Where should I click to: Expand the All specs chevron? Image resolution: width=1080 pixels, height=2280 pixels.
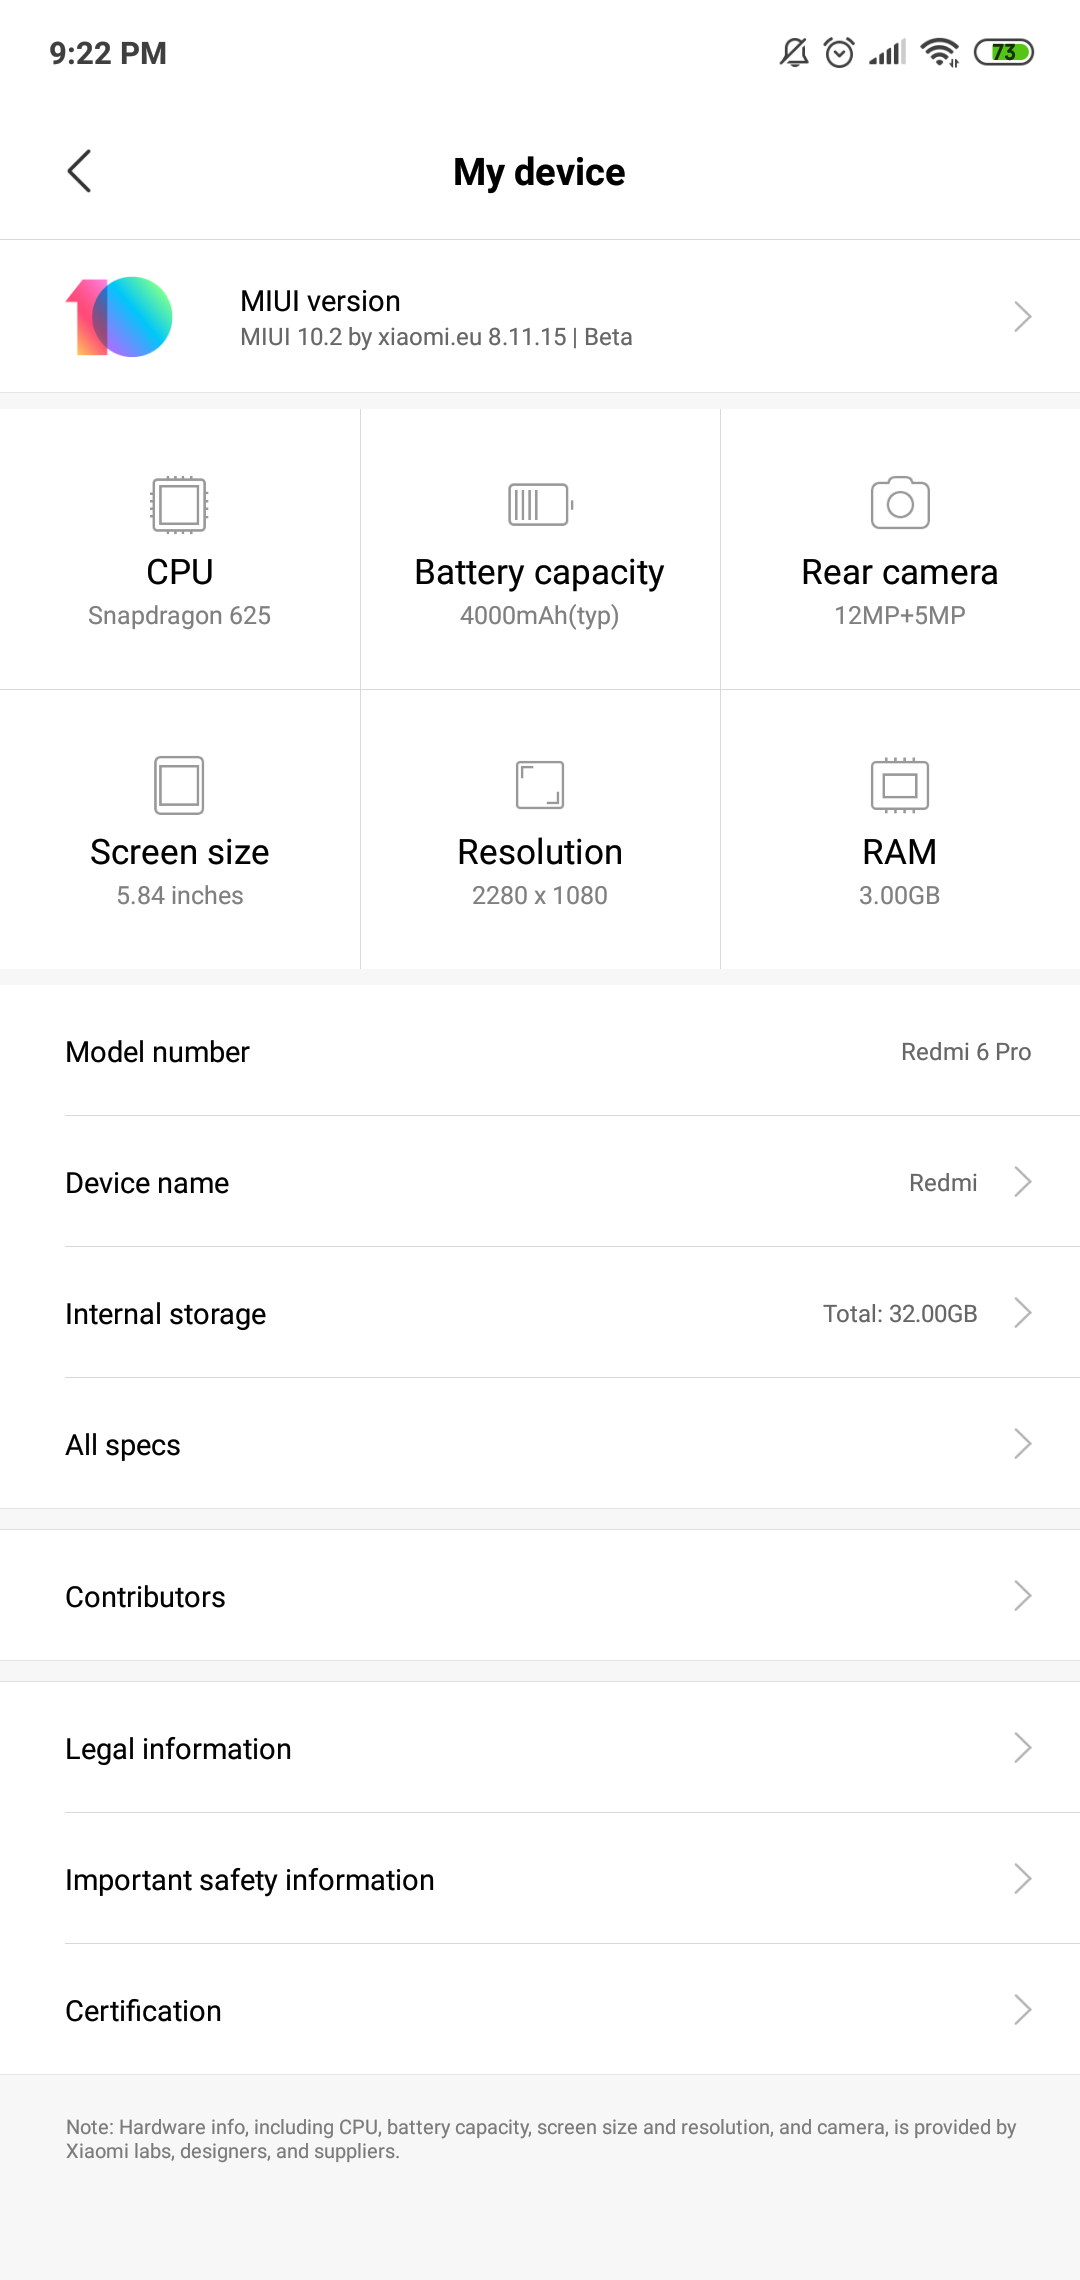click(1022, 1444)
